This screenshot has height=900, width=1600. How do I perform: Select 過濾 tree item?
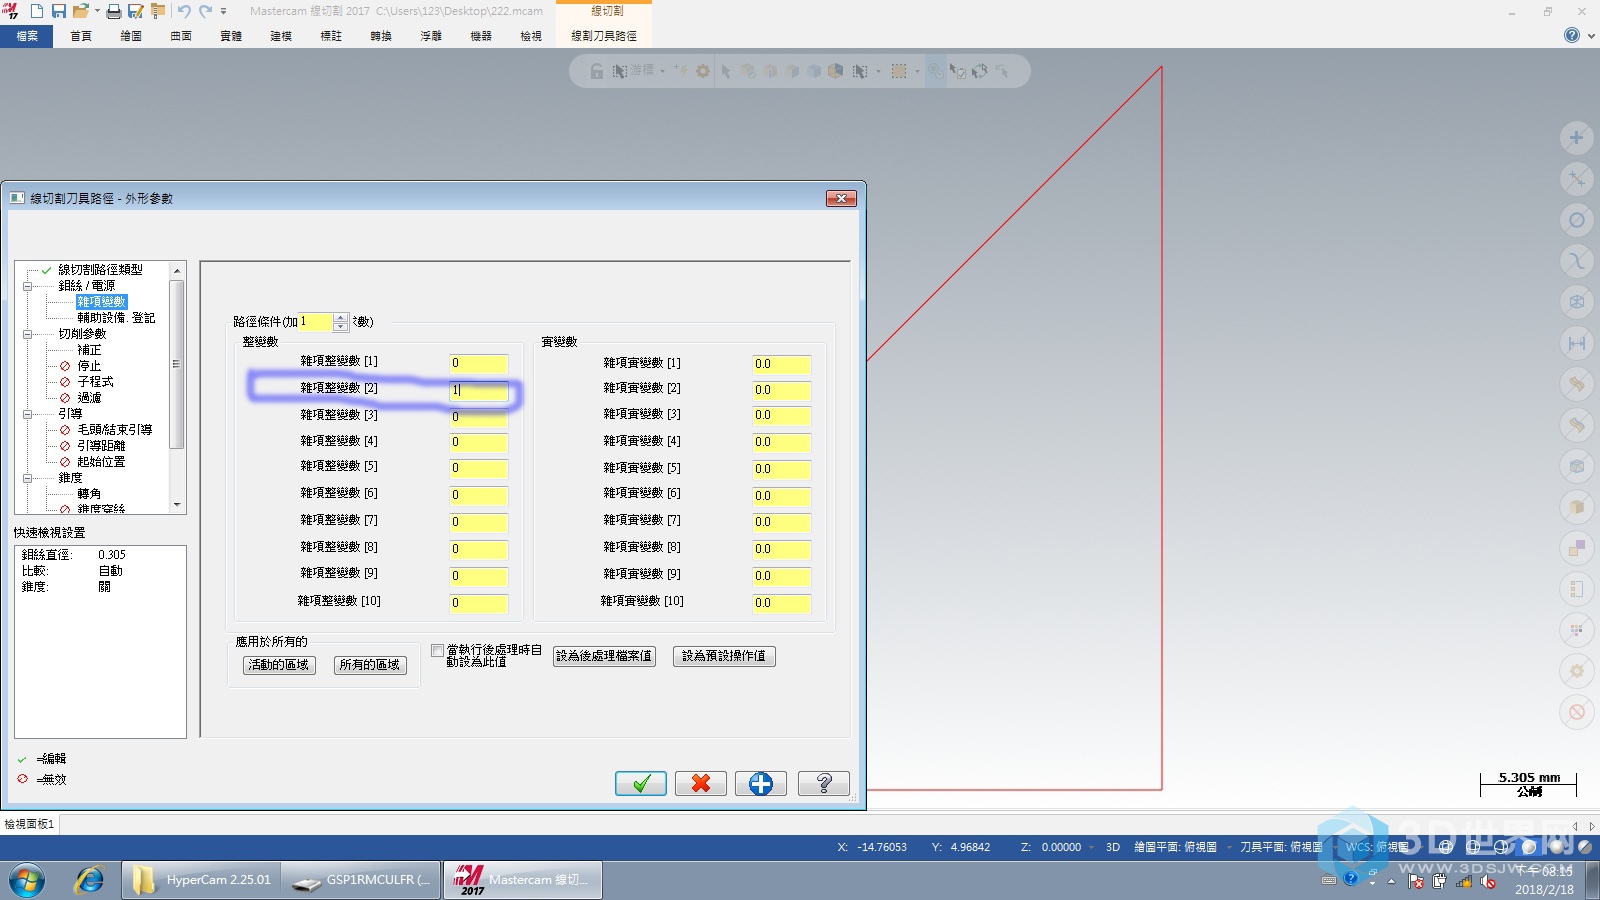(x=89, y=398)
